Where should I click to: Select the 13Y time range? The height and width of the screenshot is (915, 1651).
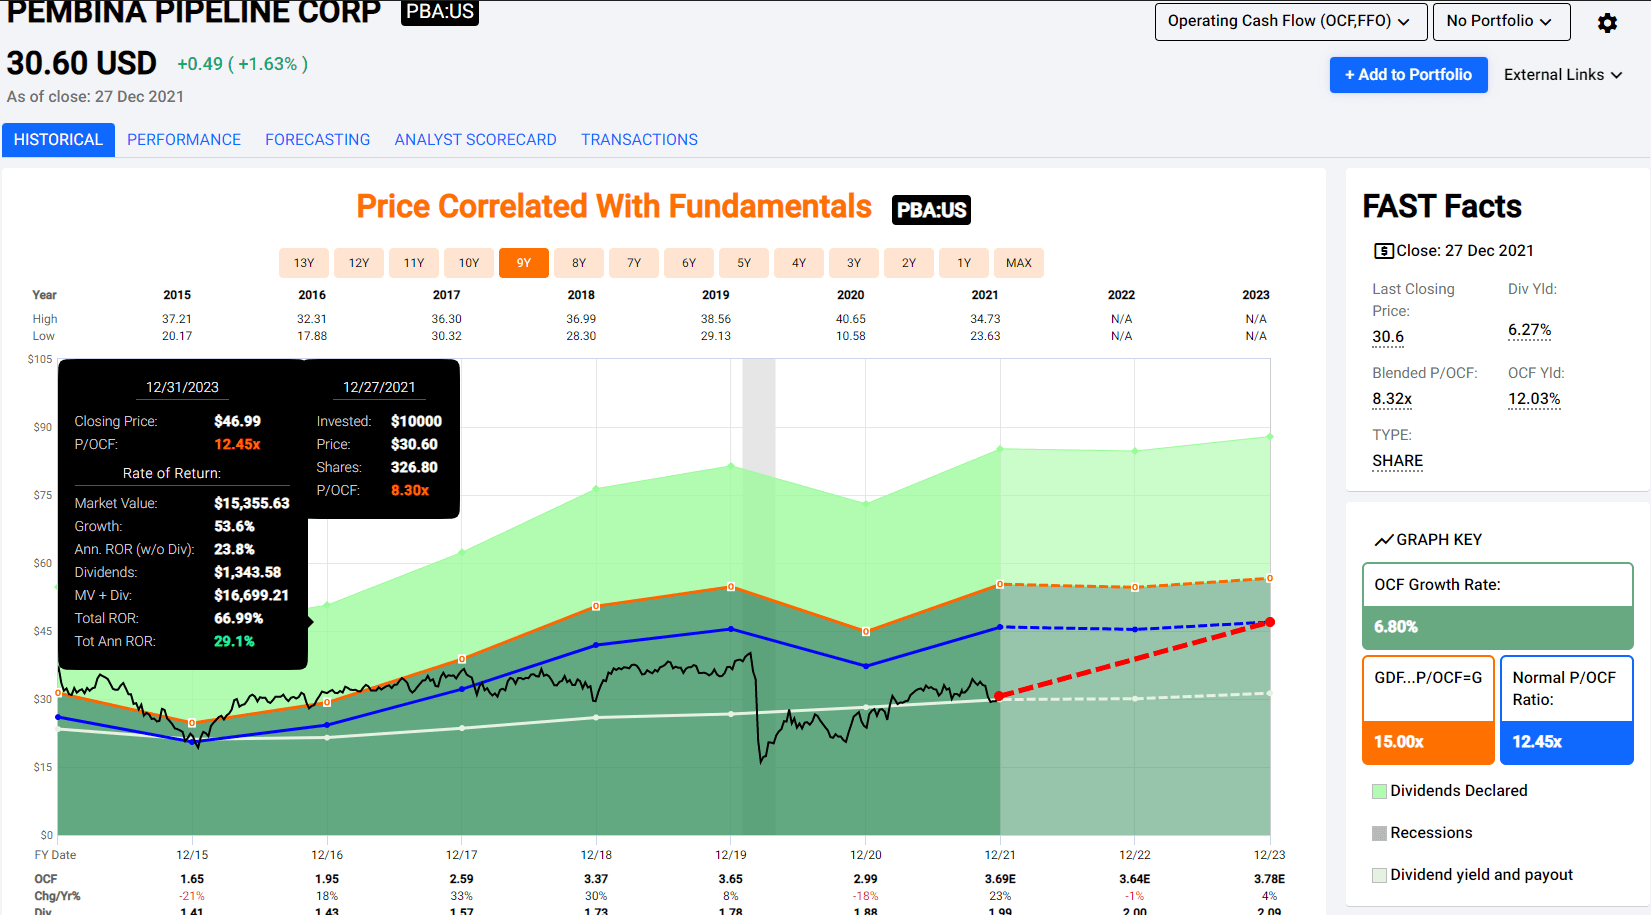click(304, 263)
